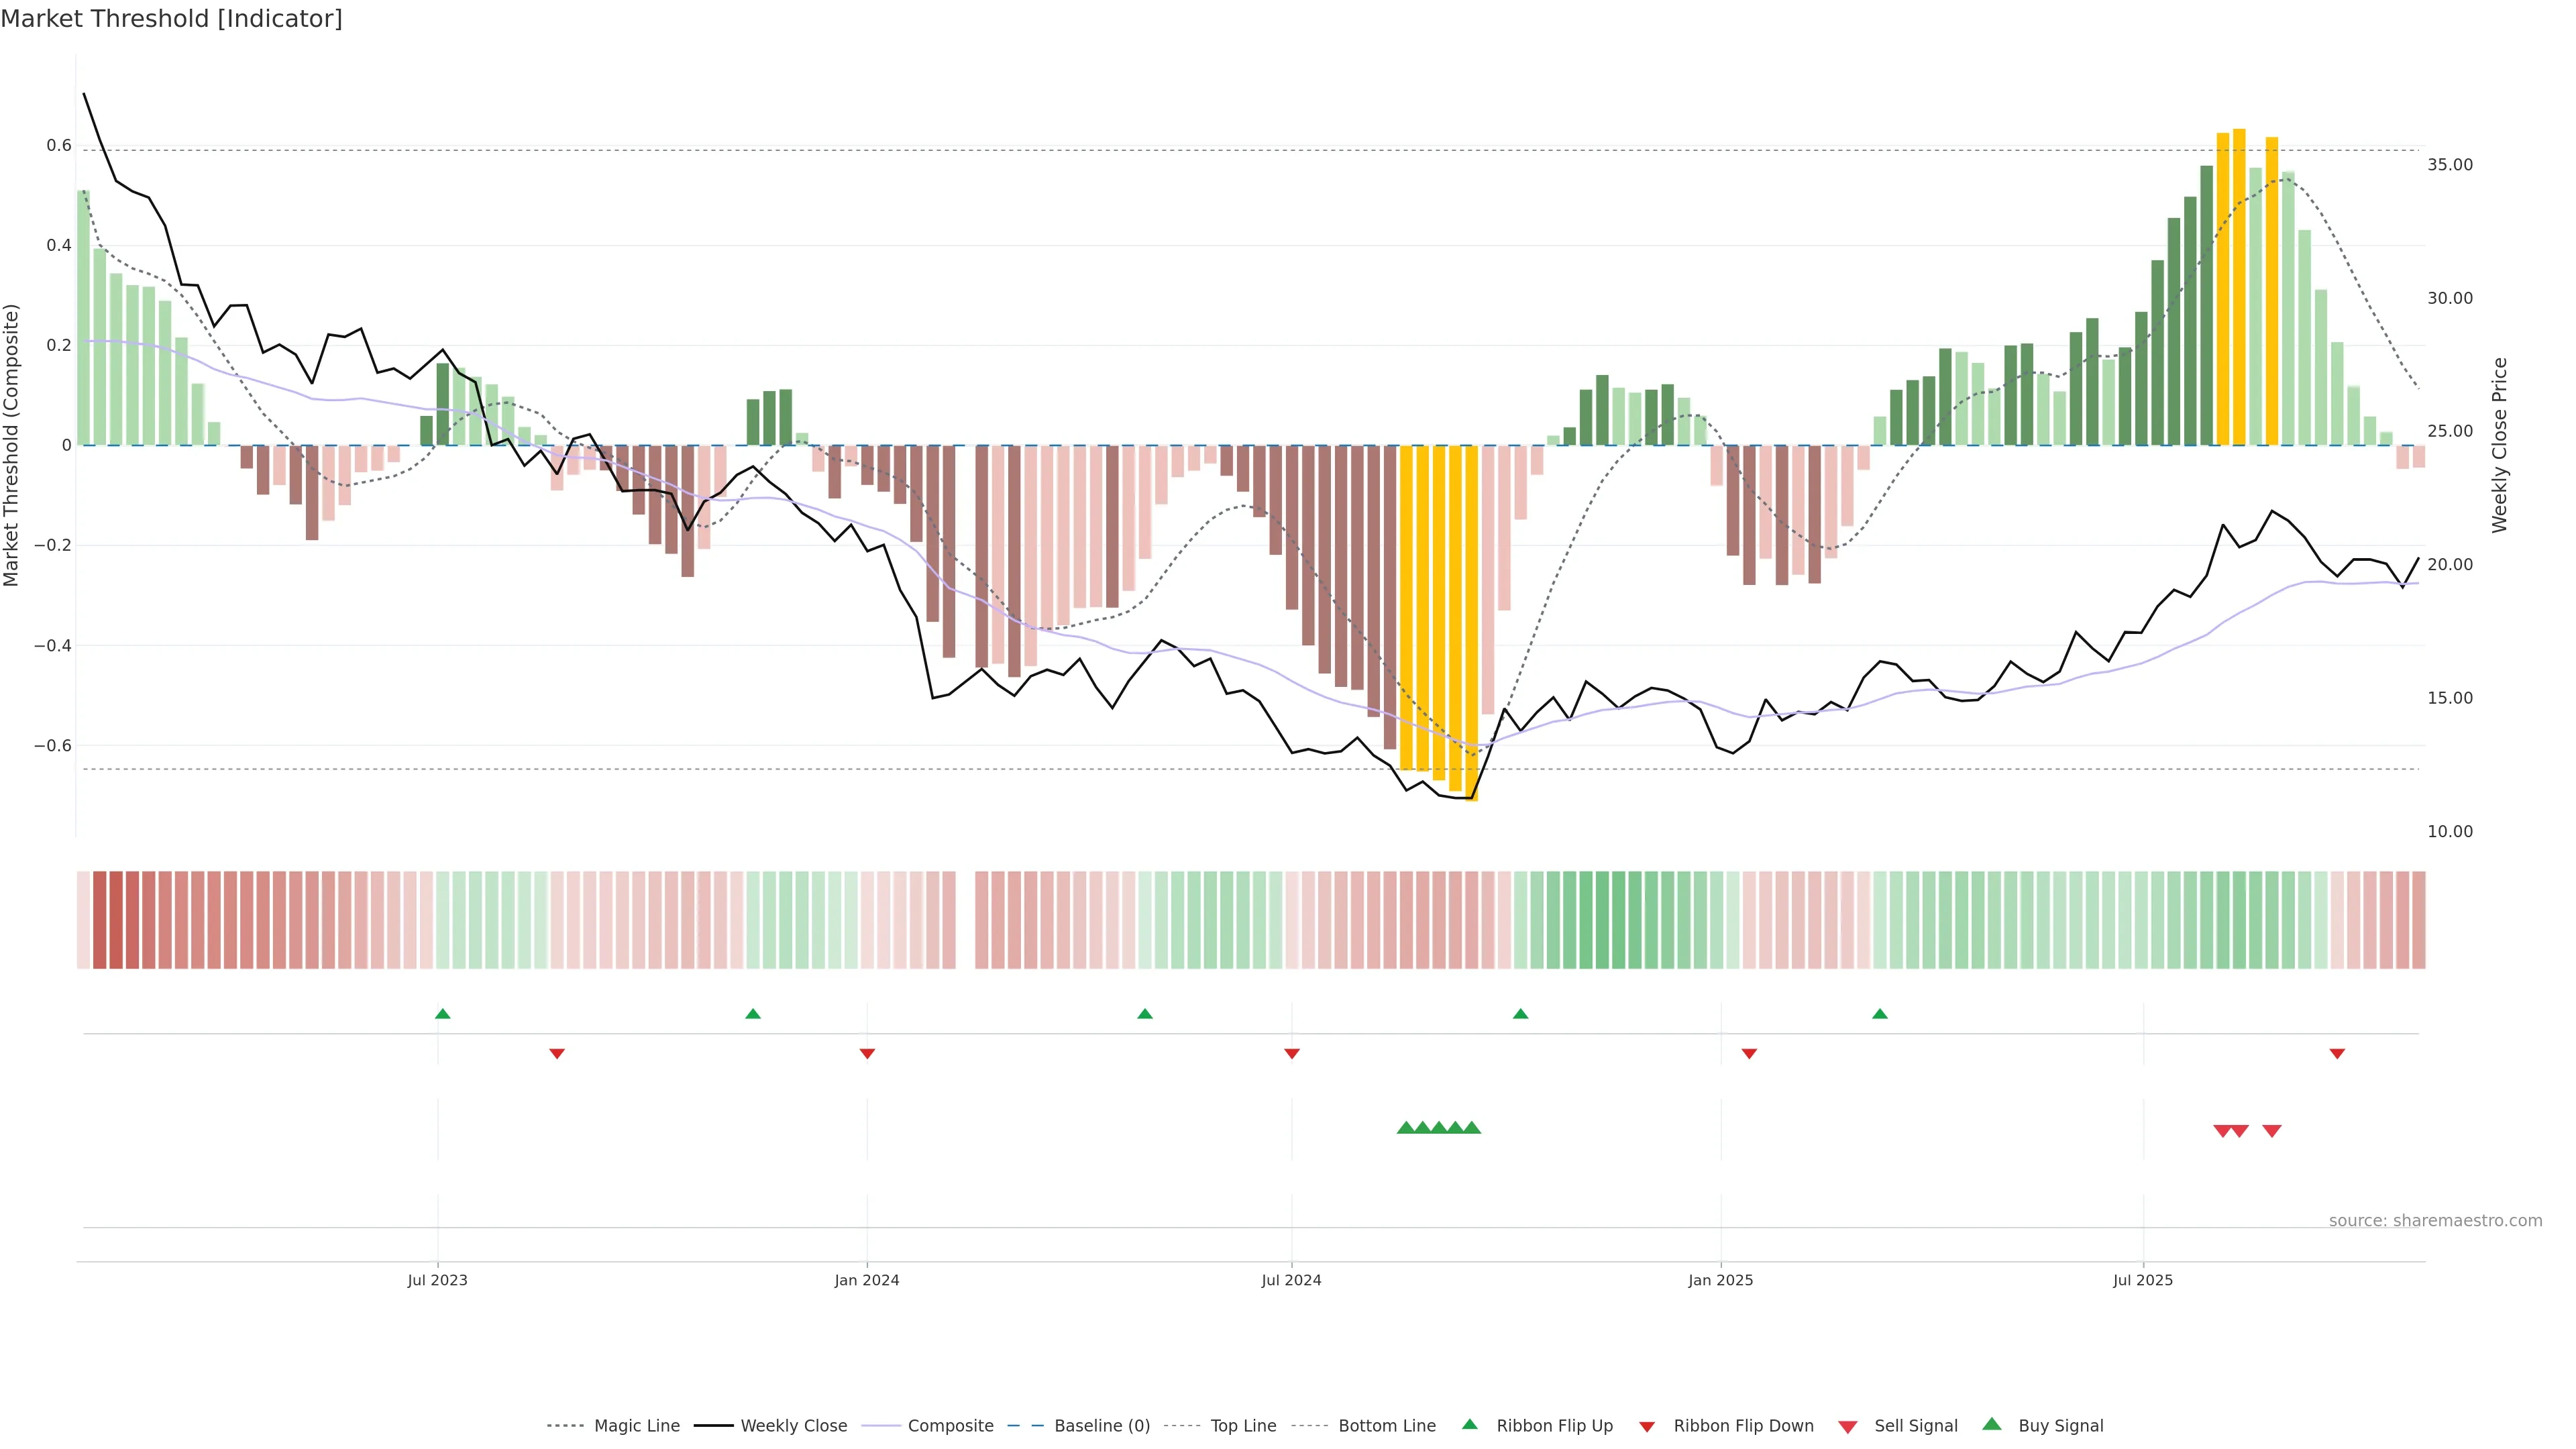Click first green ribbon flip up marker
Image resolution: width=2576 pixels, height=1449 pixels.
pos(443,1014)
